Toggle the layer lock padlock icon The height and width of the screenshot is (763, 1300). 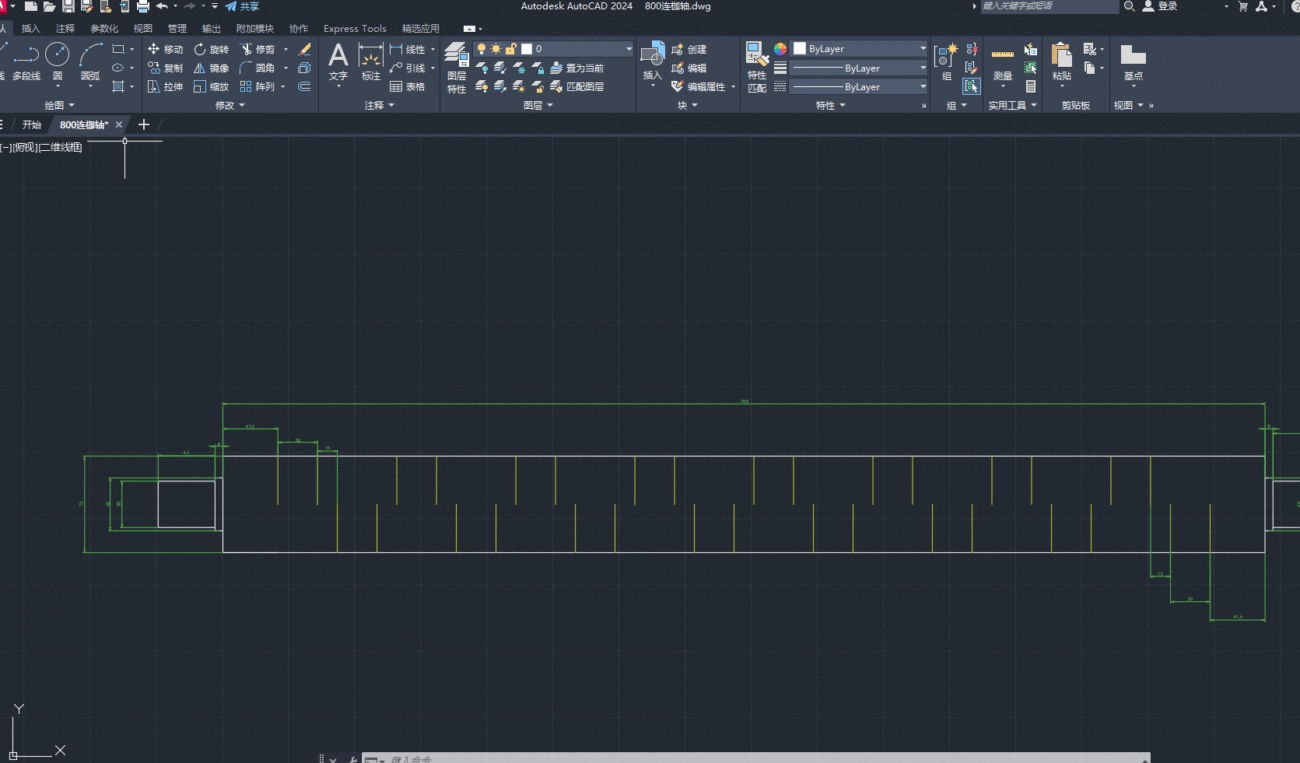coord(510,49)
